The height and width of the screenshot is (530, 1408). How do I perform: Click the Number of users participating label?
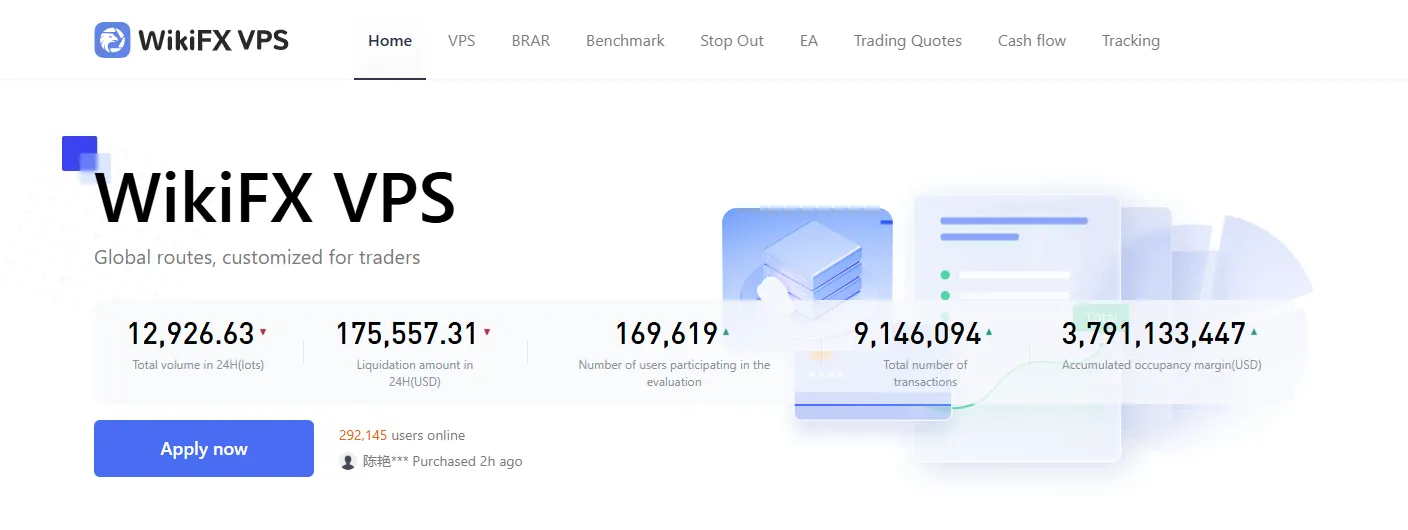674,373
